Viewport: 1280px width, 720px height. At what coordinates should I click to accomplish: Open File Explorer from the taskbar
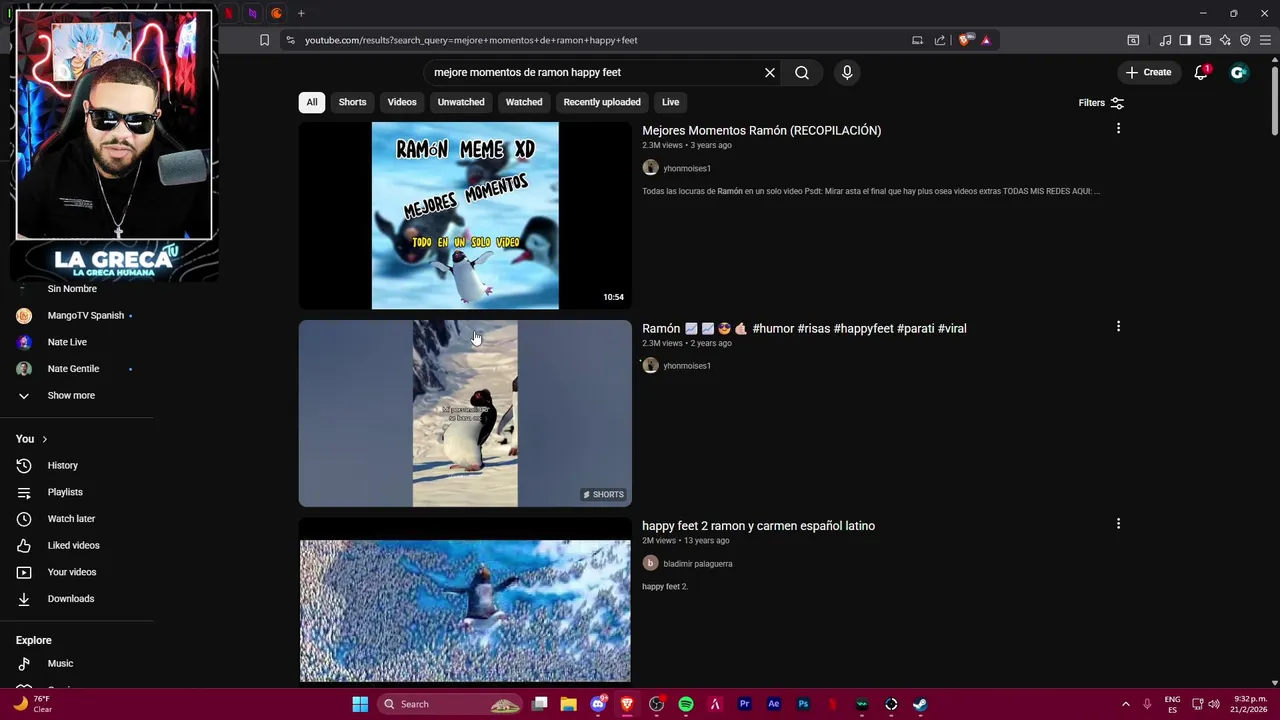pyautogui.click(x=568, y=704)
